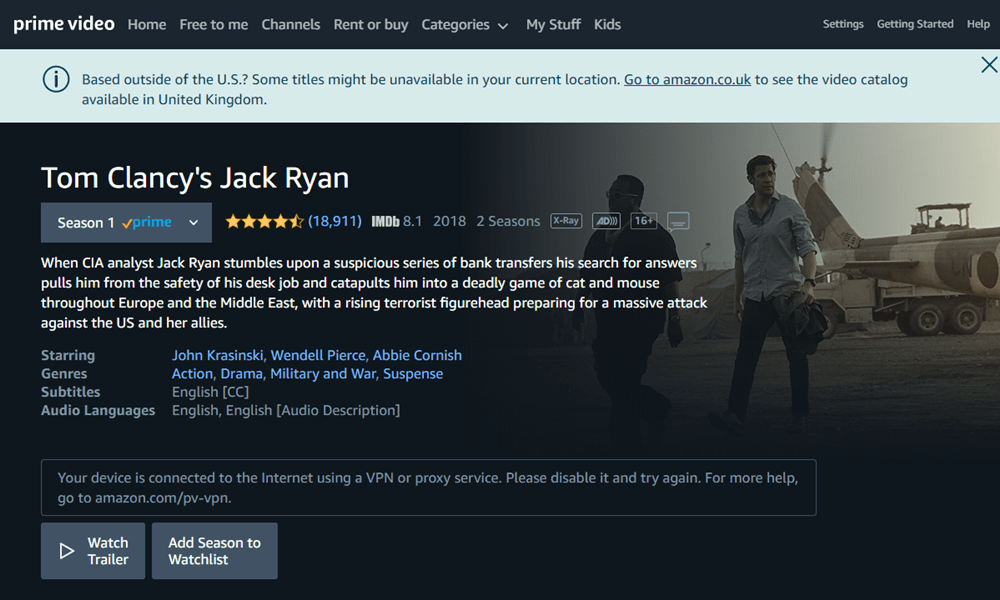Click the star rating icons
The height and width of the screenshot is (600, 1000).
(x=264, y=222)
